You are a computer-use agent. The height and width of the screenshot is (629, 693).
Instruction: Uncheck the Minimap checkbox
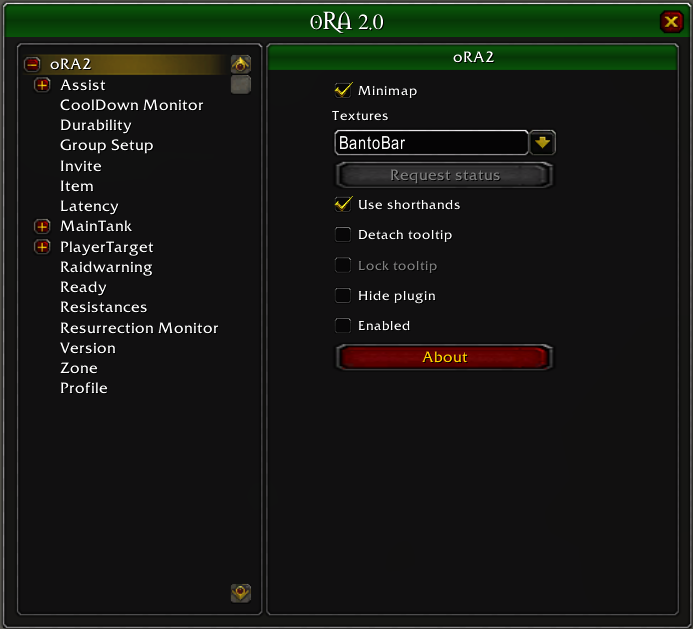click(x=343, y=90)
